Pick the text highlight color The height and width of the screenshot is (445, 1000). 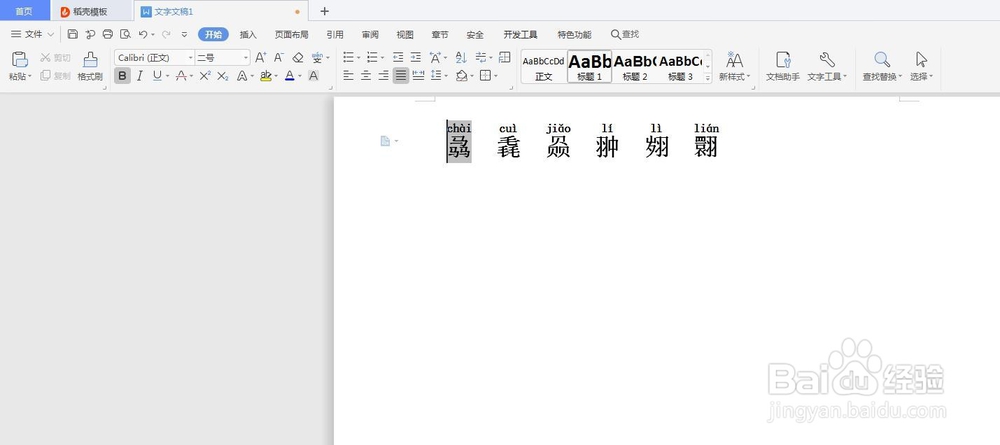pos(266,76)
